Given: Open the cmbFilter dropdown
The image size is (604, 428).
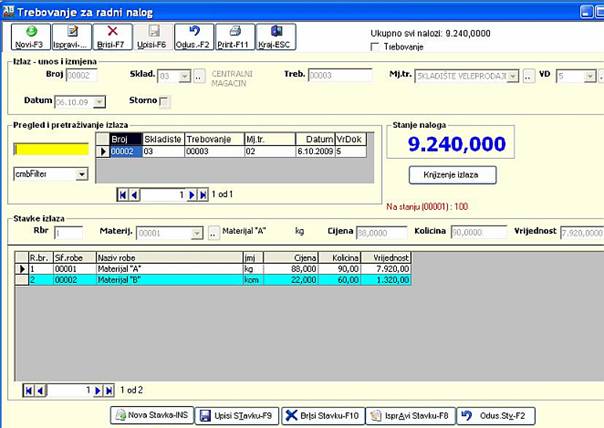Looking at the screenshot, I should (81, 174).
